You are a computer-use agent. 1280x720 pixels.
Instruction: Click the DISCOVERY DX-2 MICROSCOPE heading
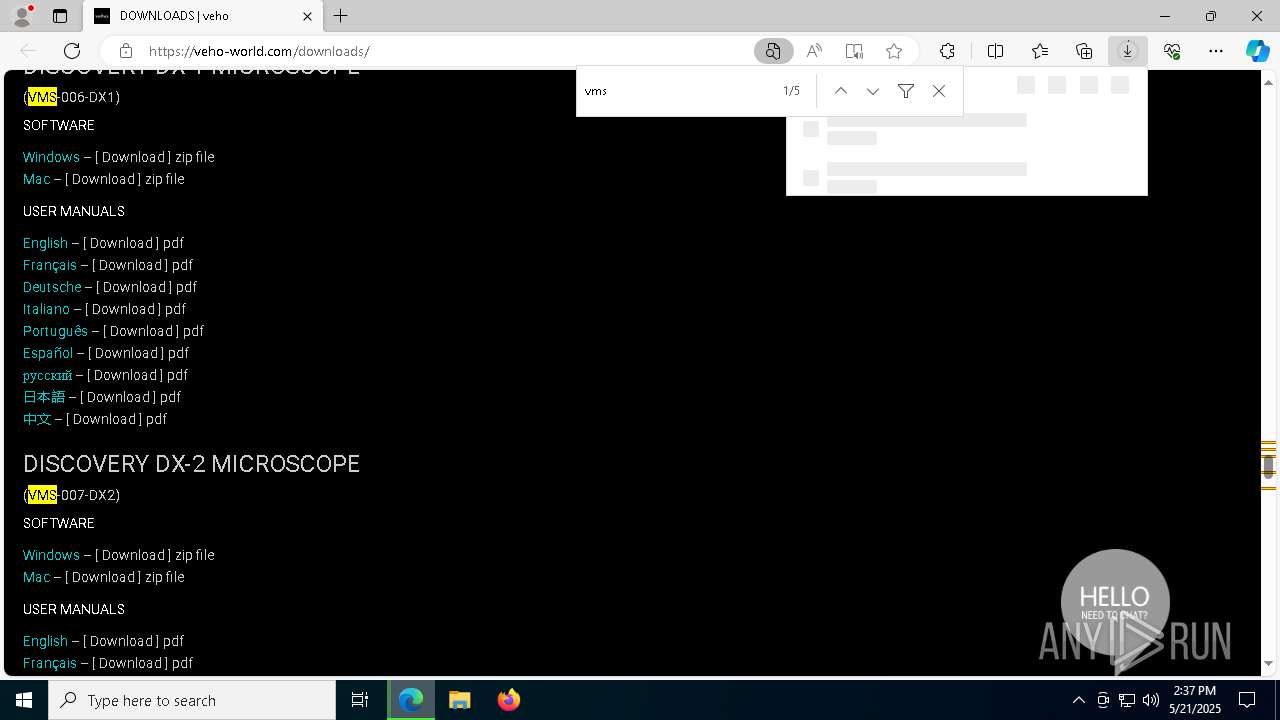click(x=191, y=464)
